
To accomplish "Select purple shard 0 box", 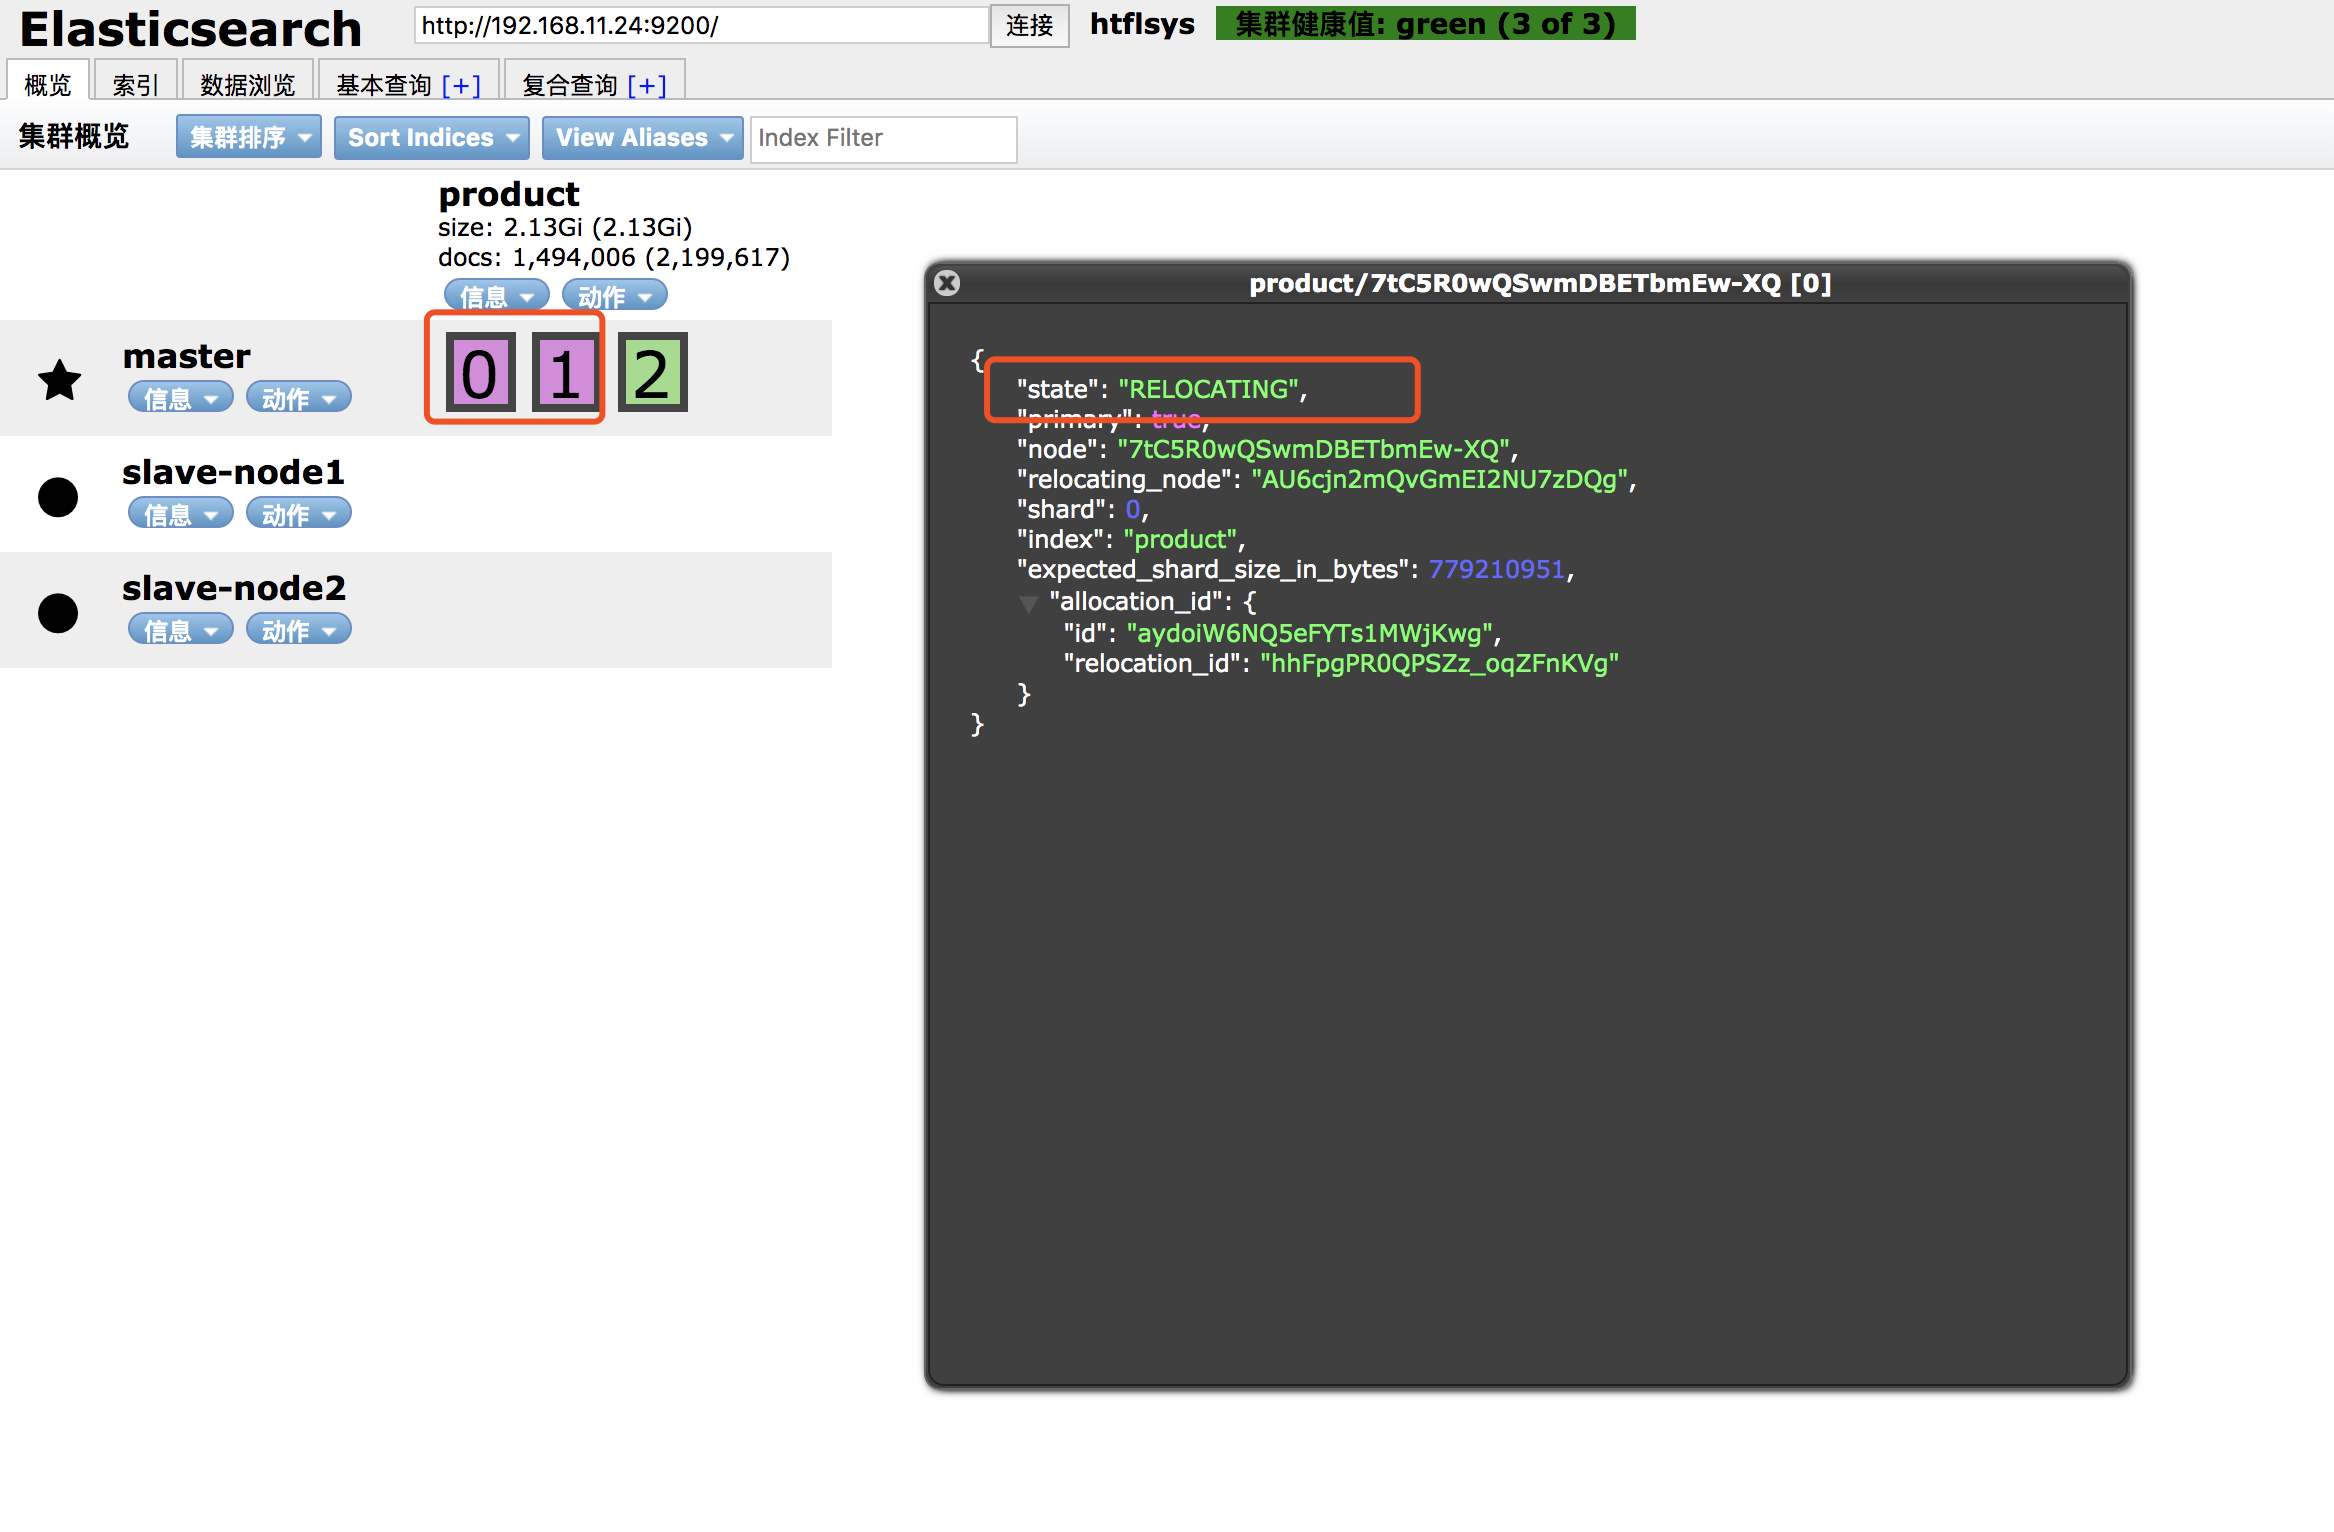I will [480, 373].
